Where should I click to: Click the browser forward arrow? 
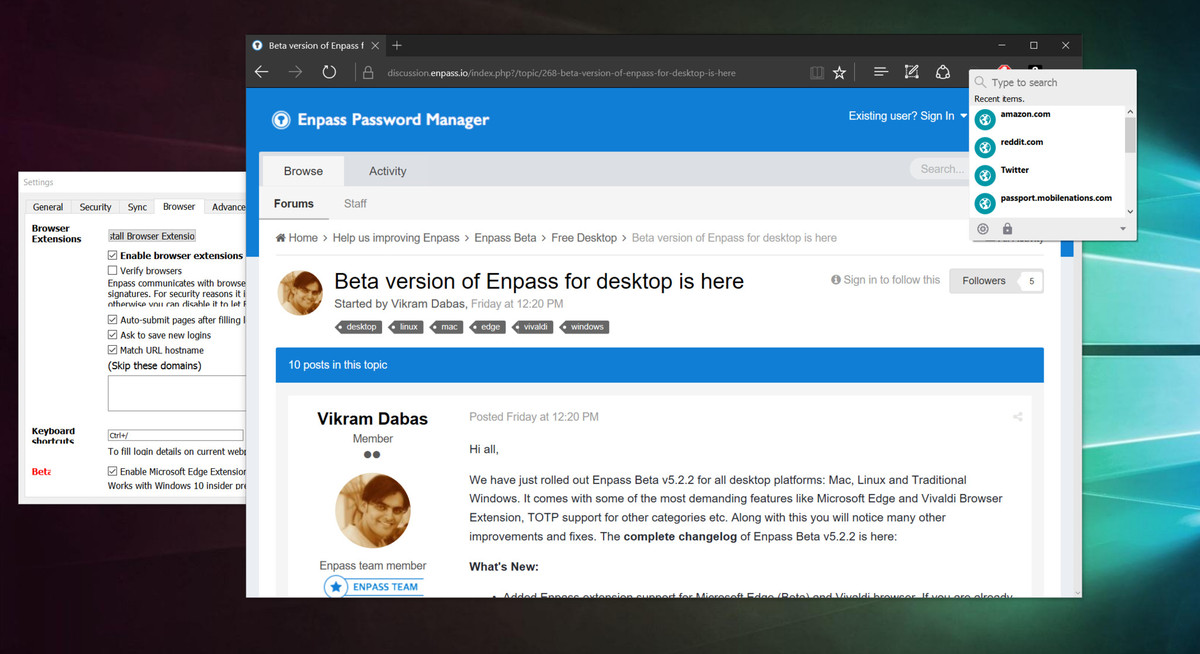pyautogui.click(x=295, y=72)
